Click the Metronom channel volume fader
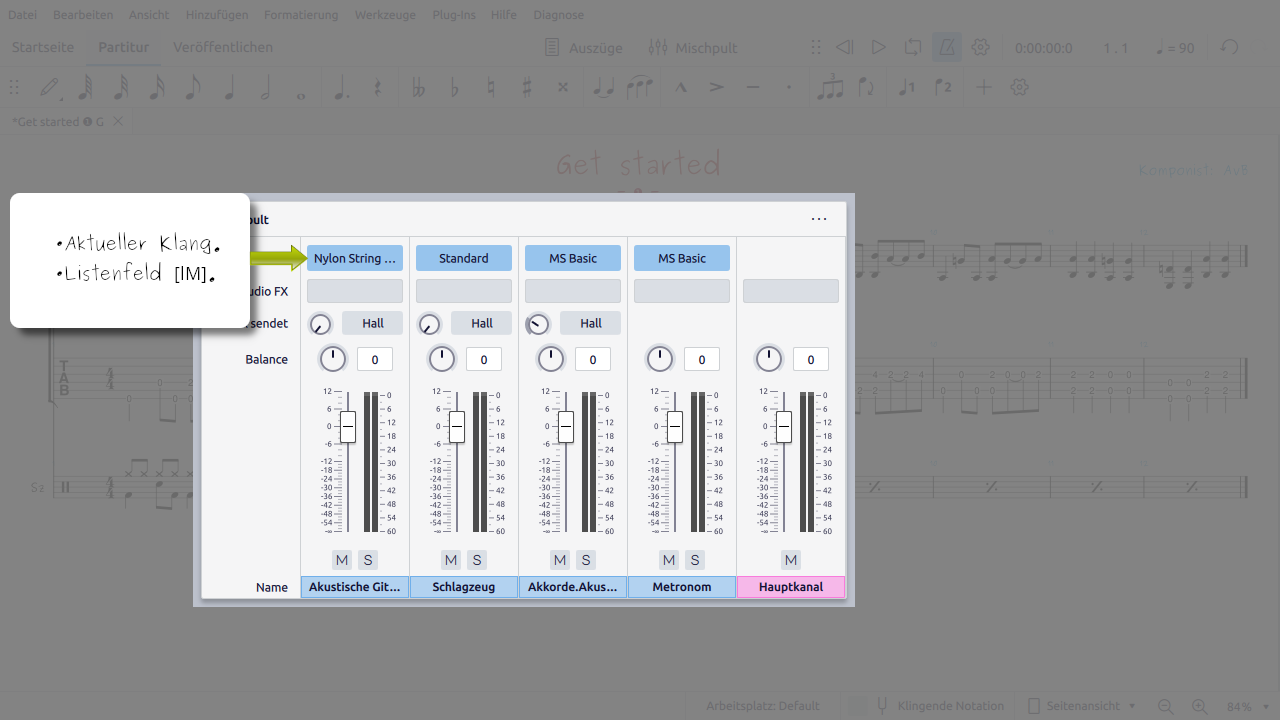This screenshot has height=720, width=1280. [x=675, y=427]
